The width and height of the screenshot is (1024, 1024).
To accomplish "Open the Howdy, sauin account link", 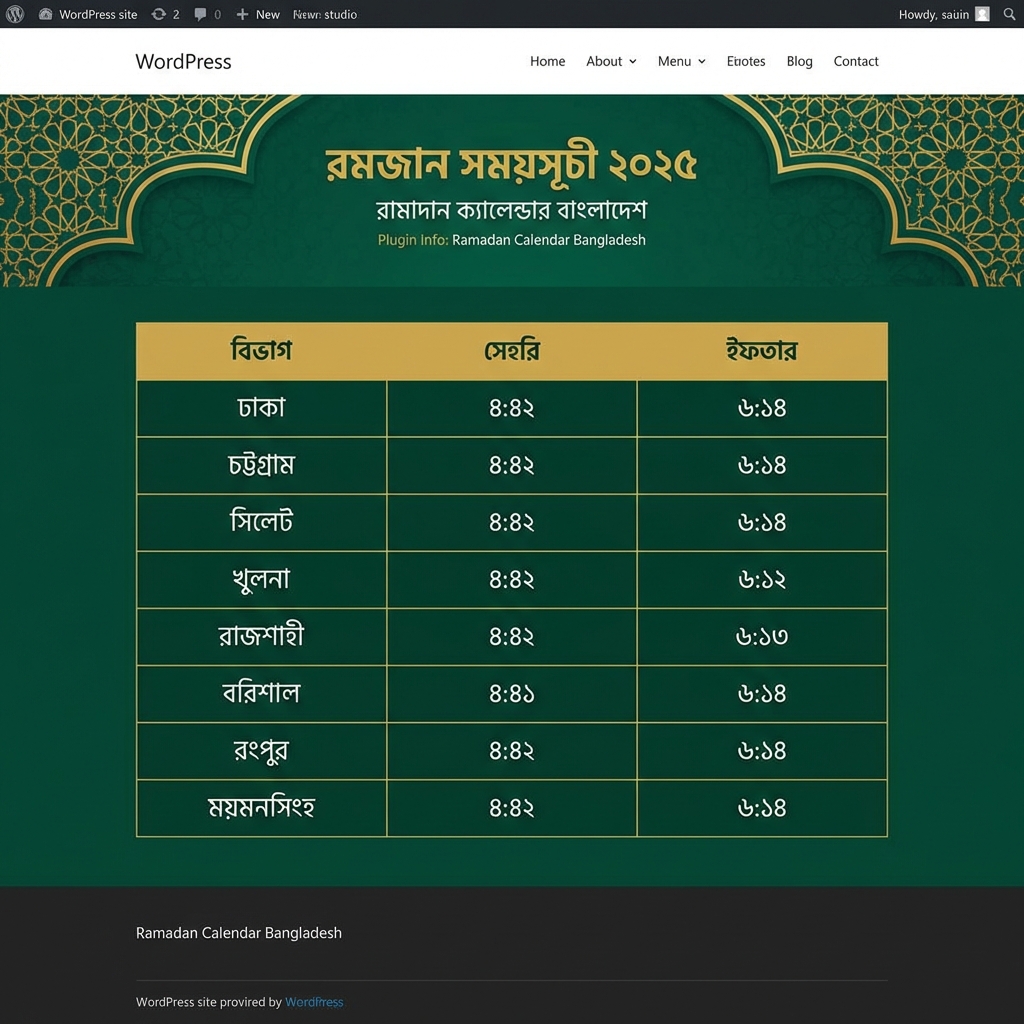I will [x=936, y=14].
